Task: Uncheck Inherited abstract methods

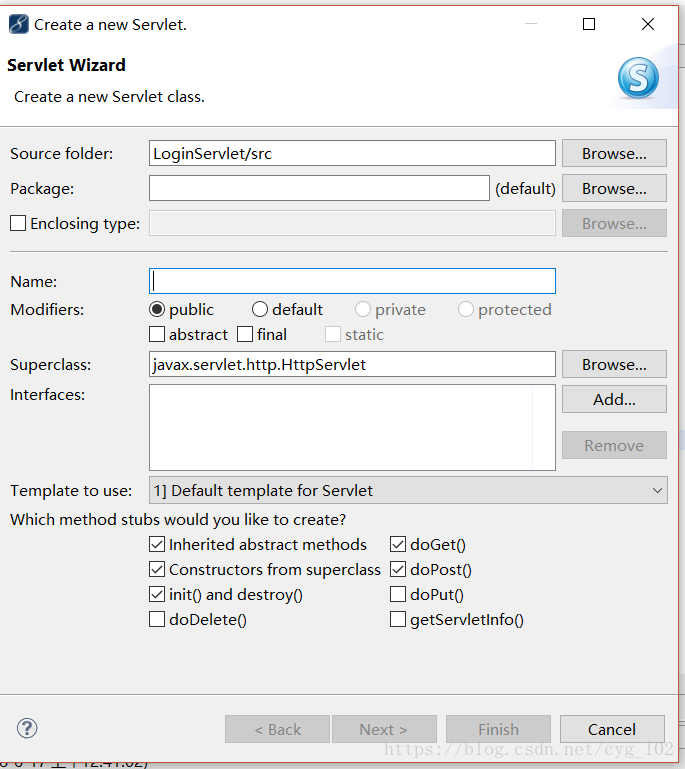Action: click(157, 544)
